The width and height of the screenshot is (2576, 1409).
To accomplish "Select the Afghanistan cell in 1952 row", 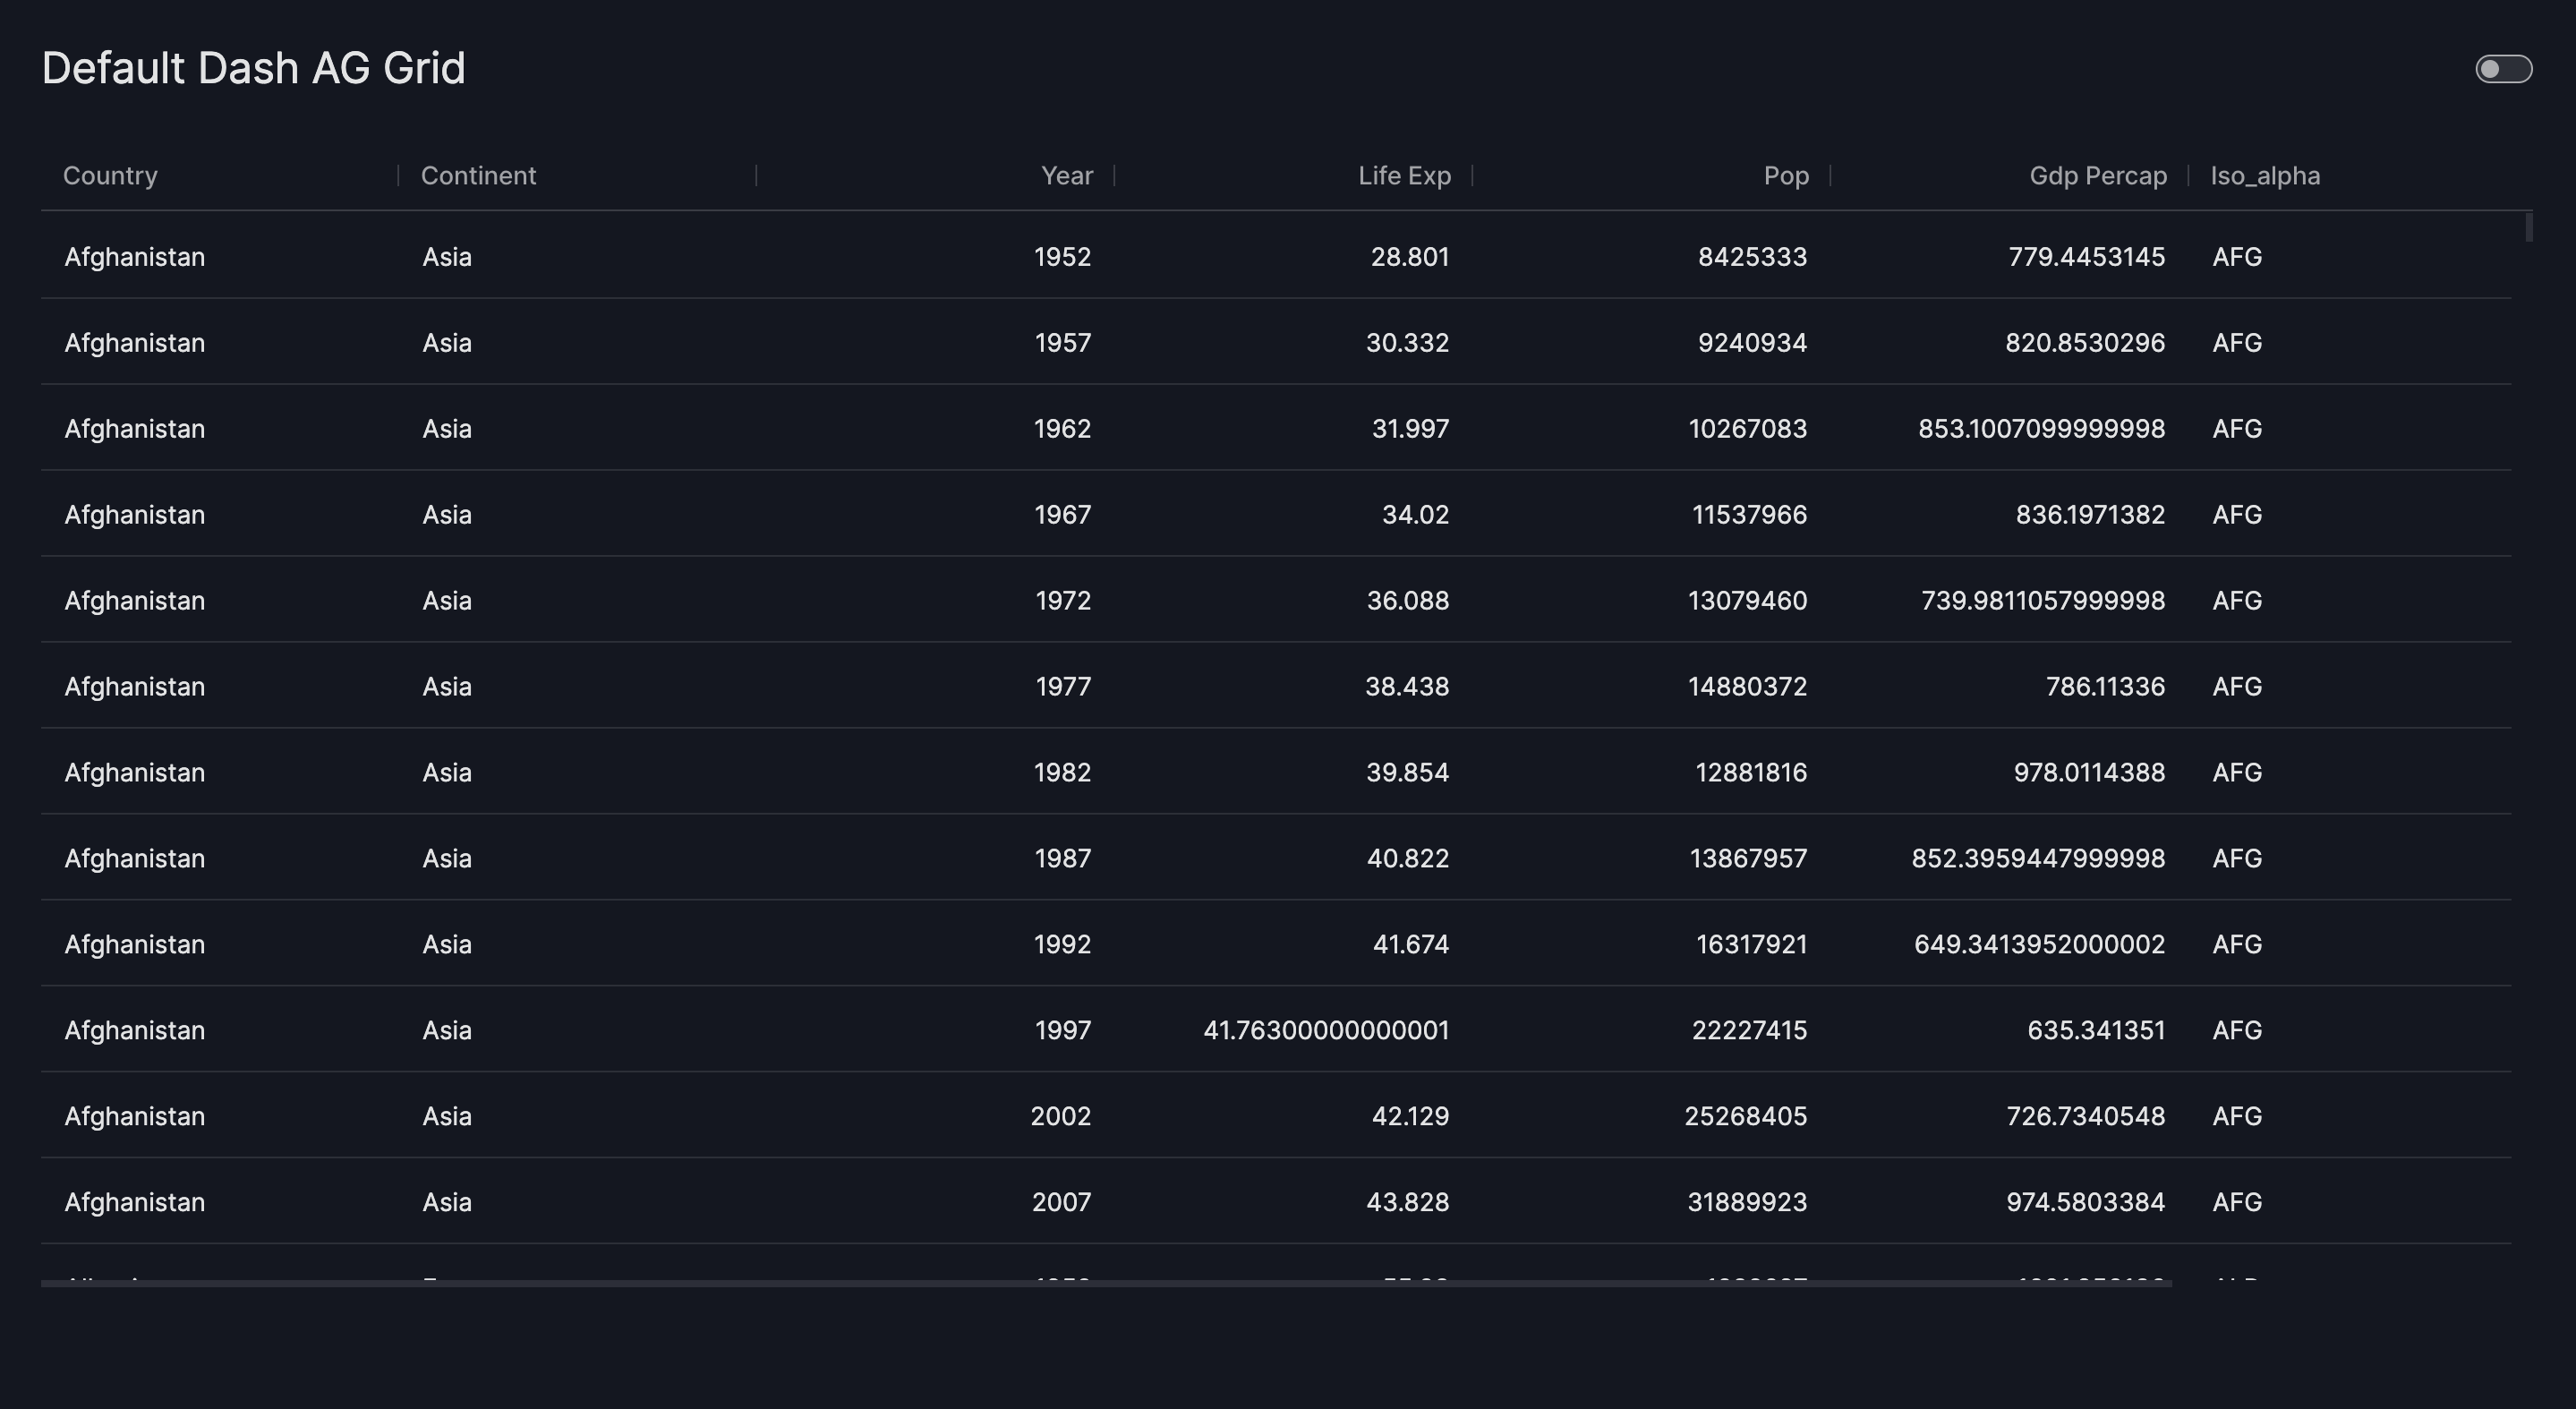I will pos(135,257).
